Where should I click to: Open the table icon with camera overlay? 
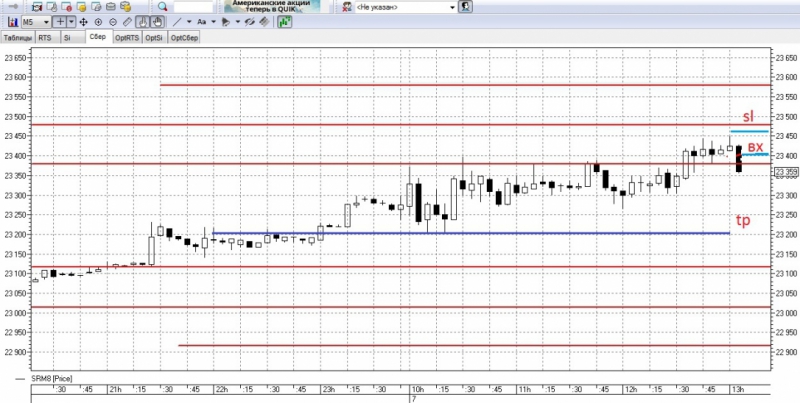(x=37, y=7)
